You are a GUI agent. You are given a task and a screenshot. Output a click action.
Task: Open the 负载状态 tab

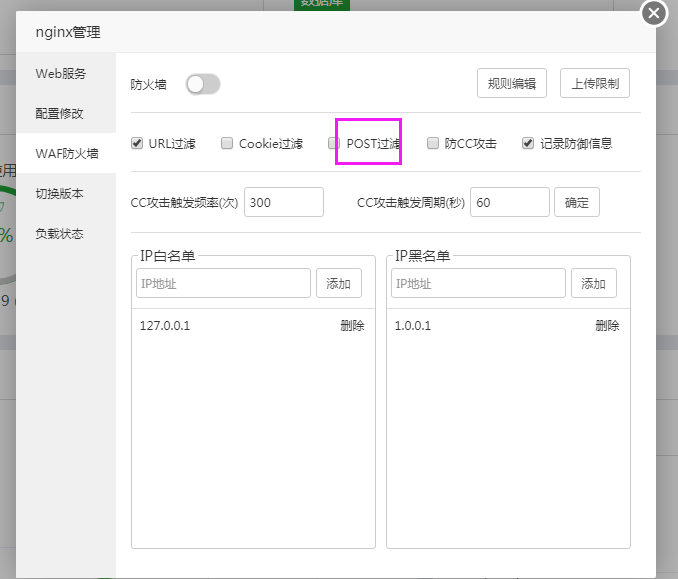pos(66,234)
